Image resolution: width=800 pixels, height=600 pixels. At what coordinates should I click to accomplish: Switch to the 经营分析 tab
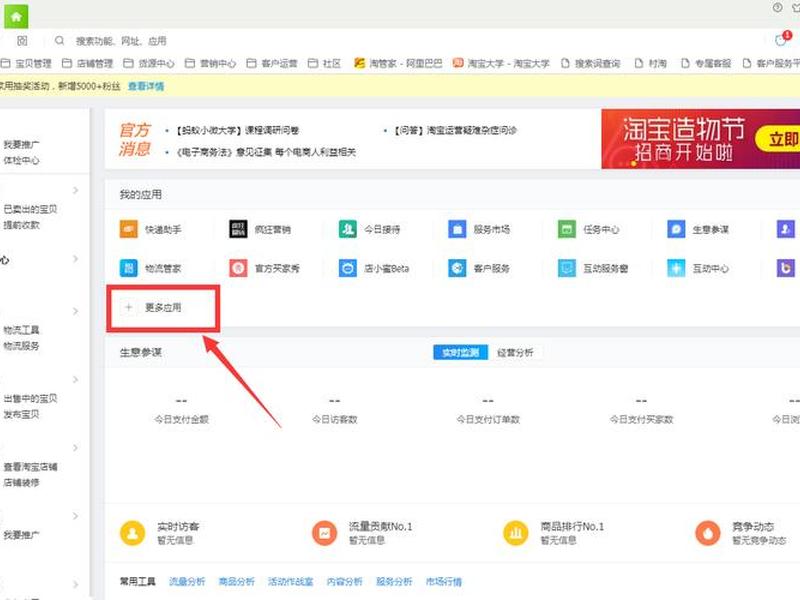click(515, 352)
